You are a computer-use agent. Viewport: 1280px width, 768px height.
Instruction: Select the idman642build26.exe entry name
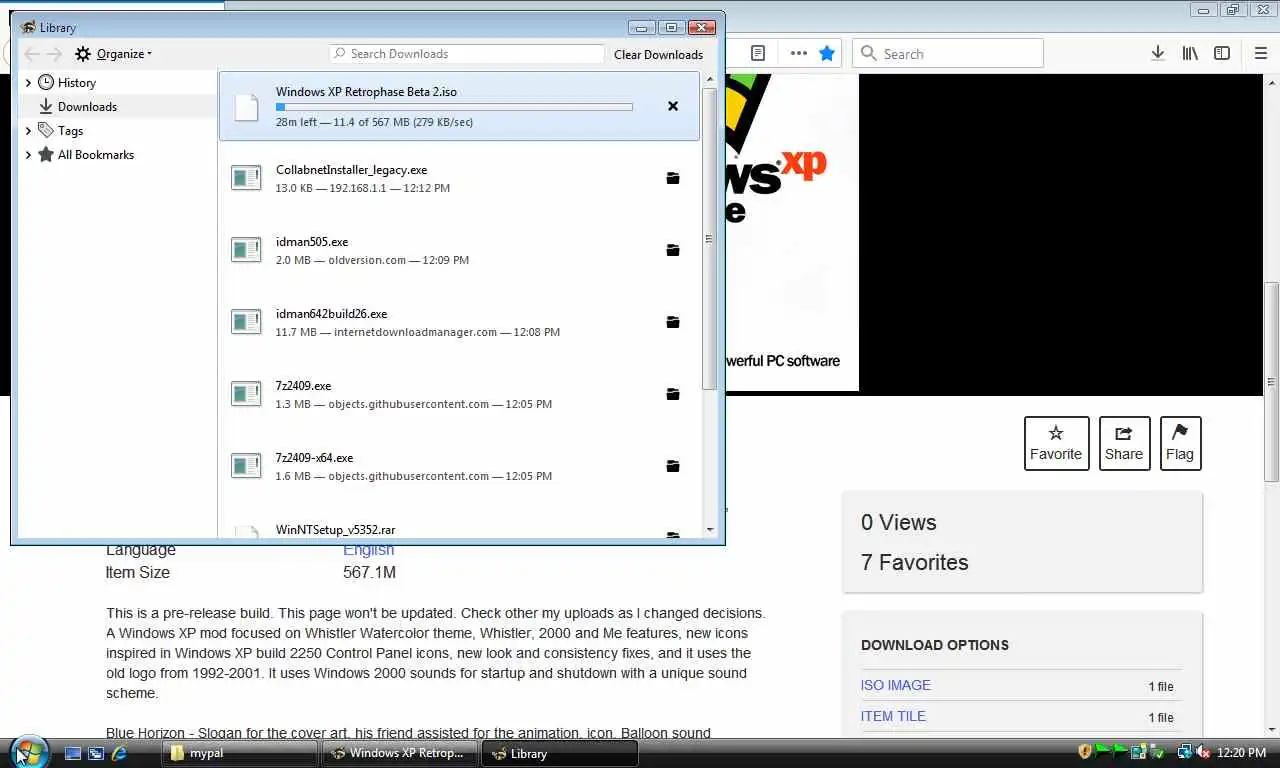tap(331, 314)
